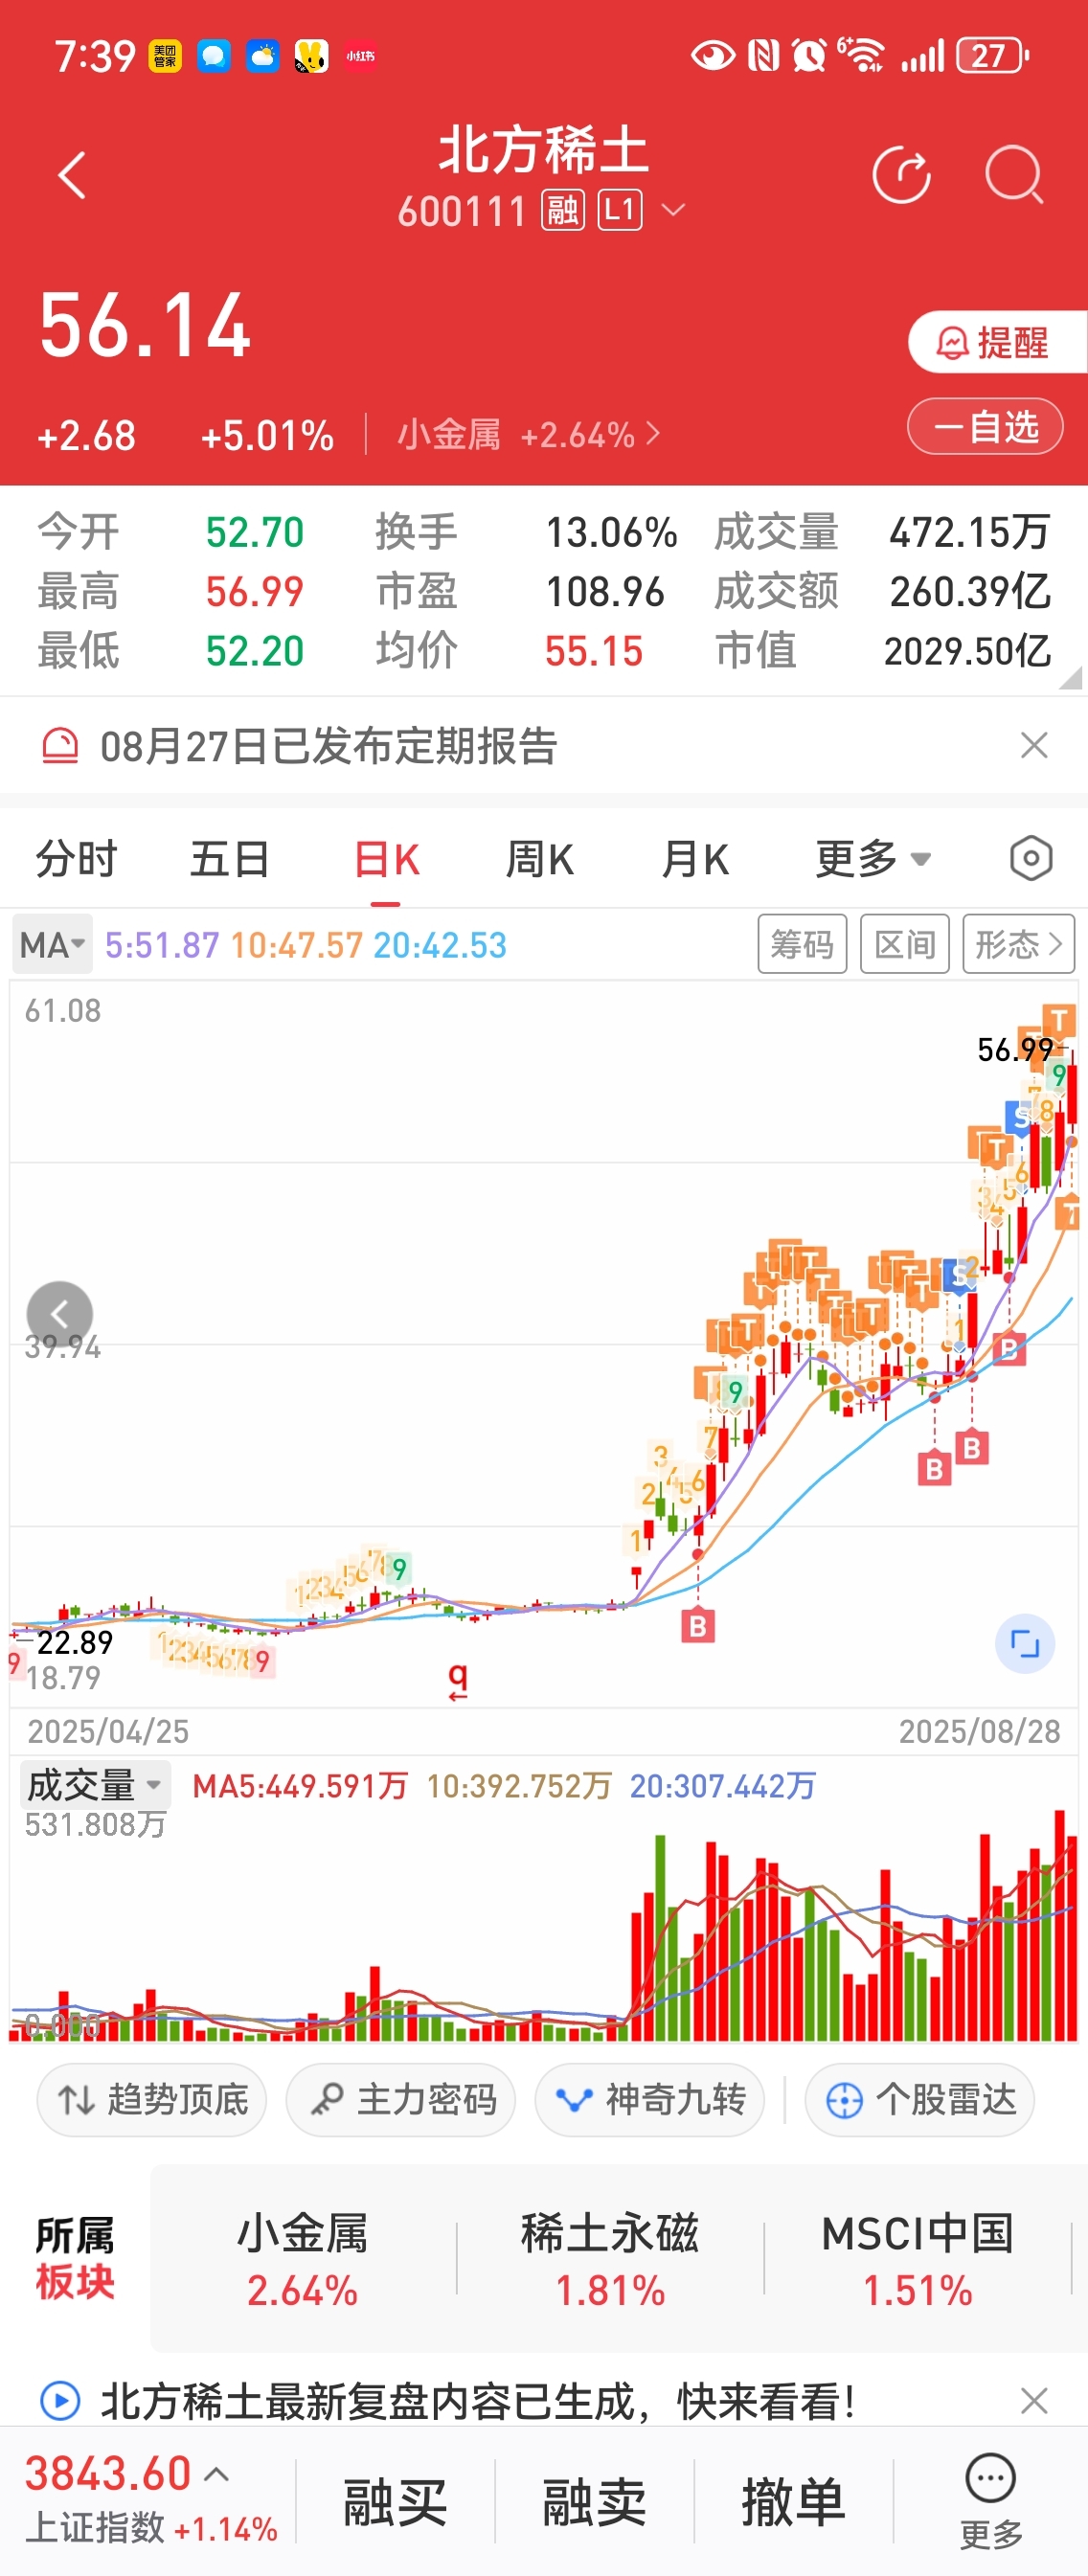Dismiss the periodic report notice

point(1034,745)
